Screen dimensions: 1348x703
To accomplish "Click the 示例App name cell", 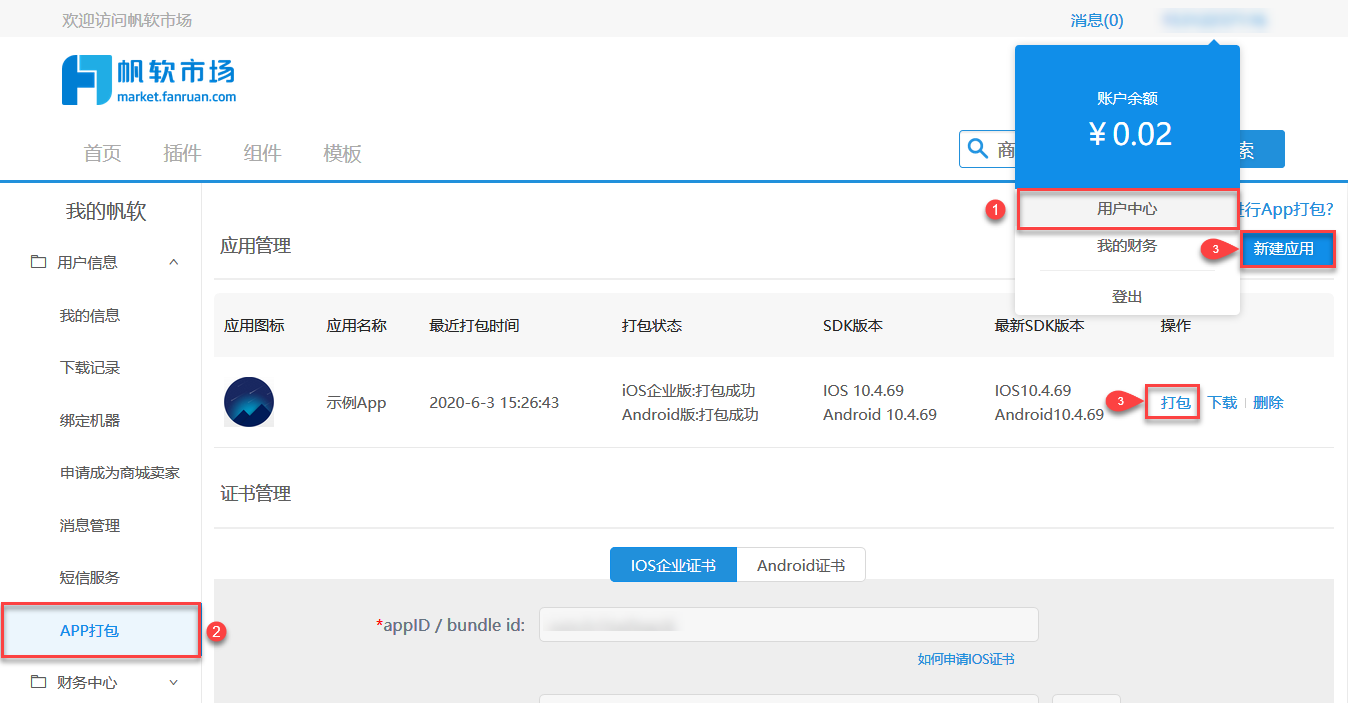I will coord(356,402).
